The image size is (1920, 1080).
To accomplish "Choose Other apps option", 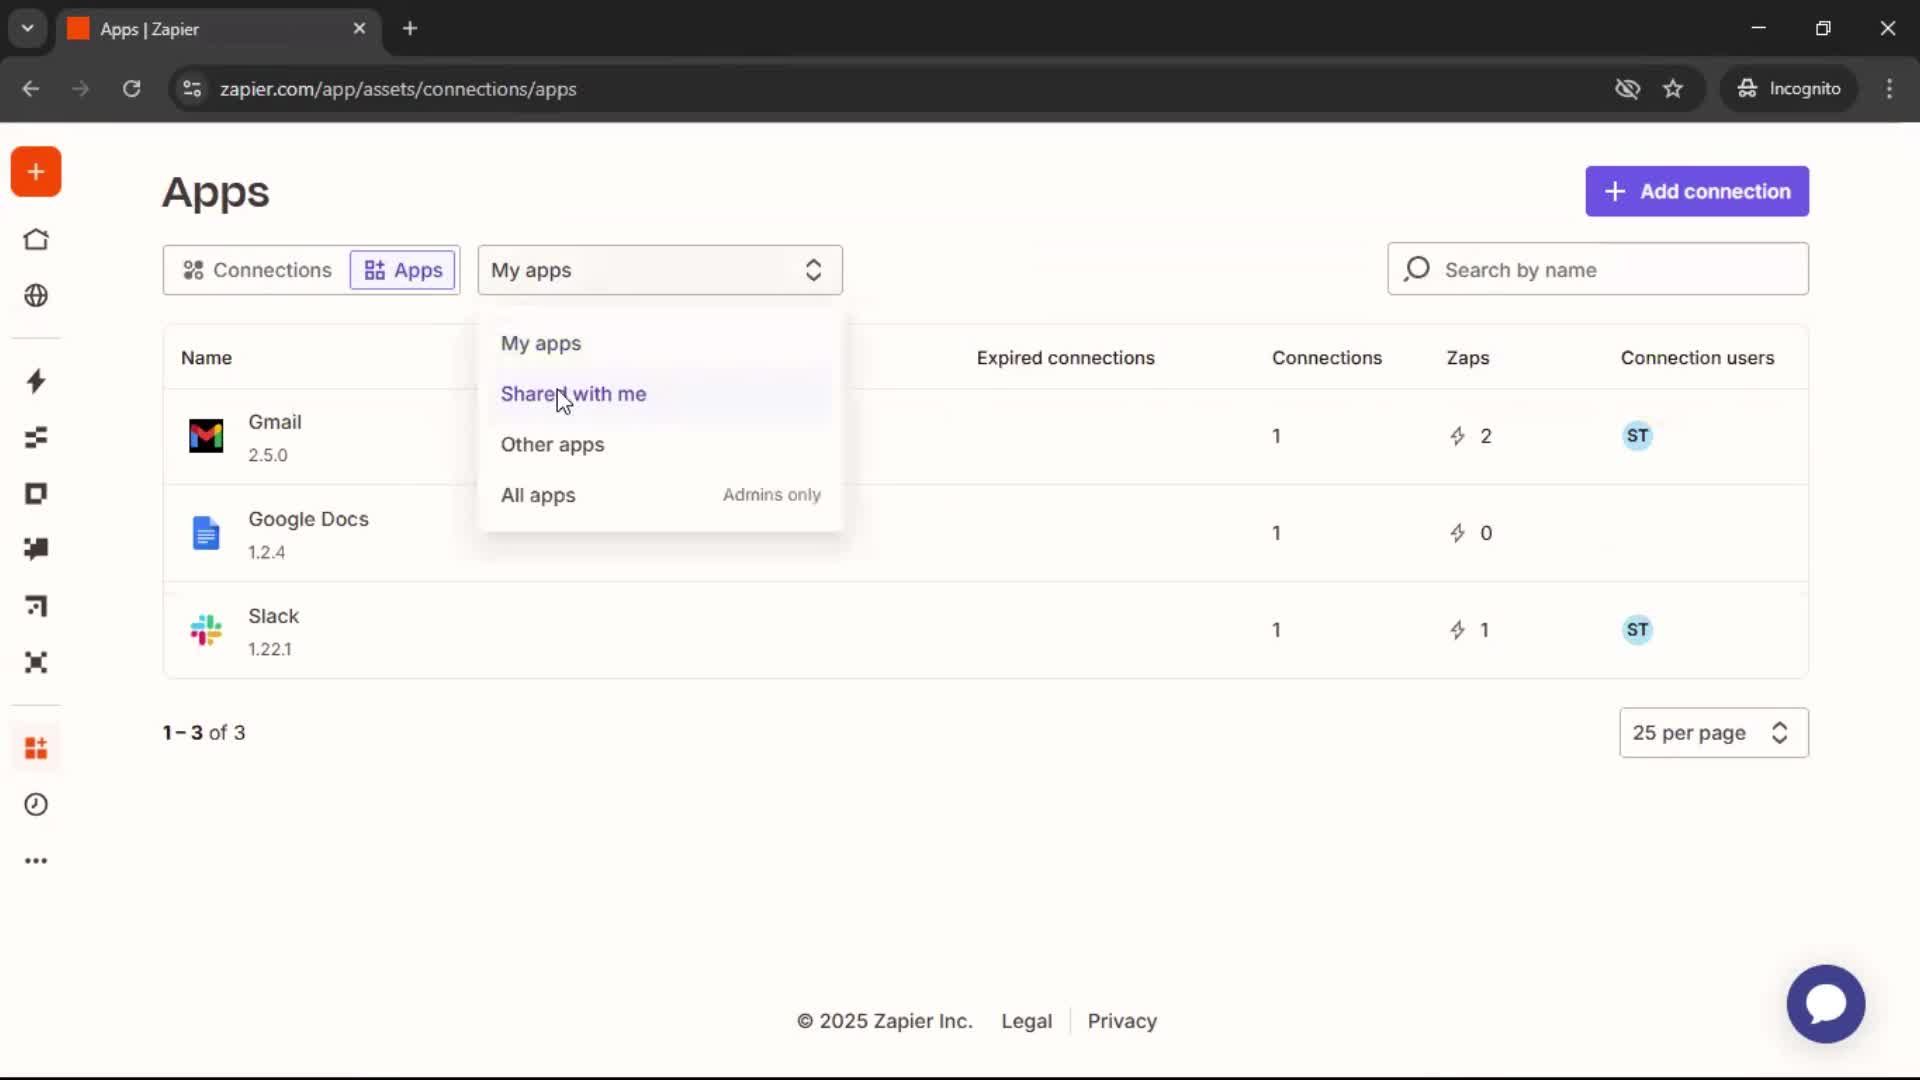I will click(x=660, y=445).
